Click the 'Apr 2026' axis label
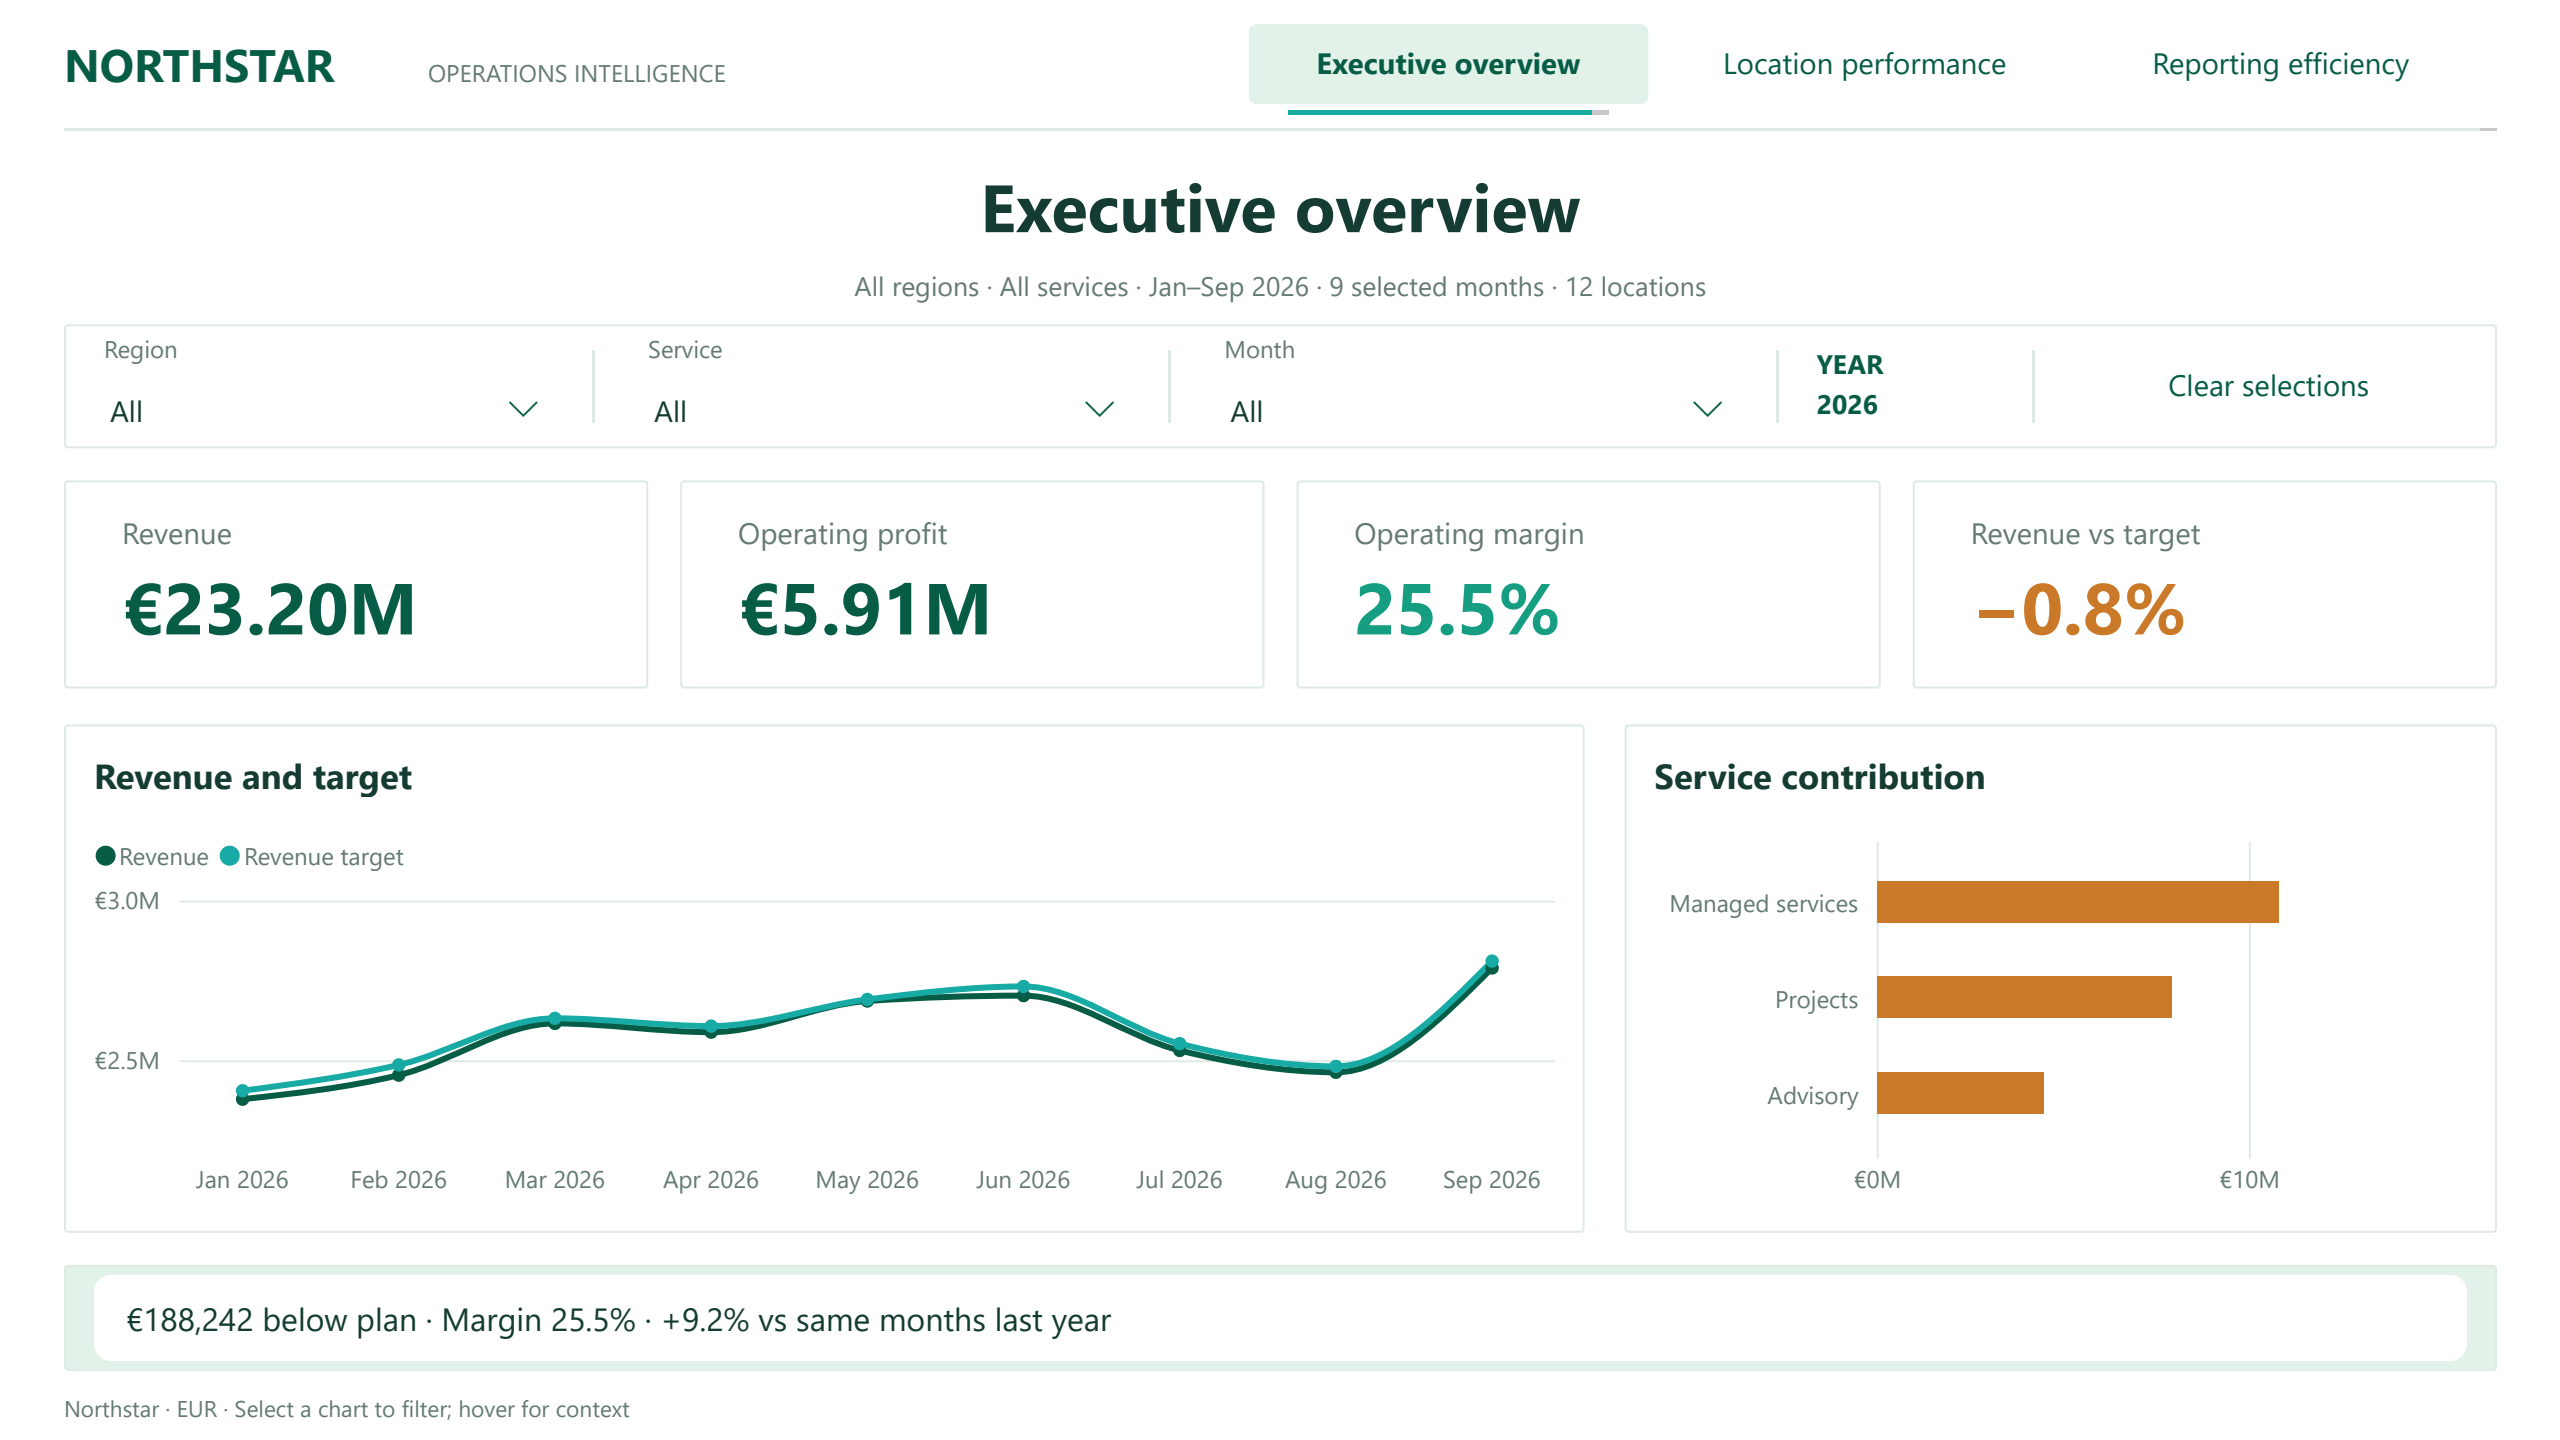Viewport: 2560px width, 1440px height. 711,1180
